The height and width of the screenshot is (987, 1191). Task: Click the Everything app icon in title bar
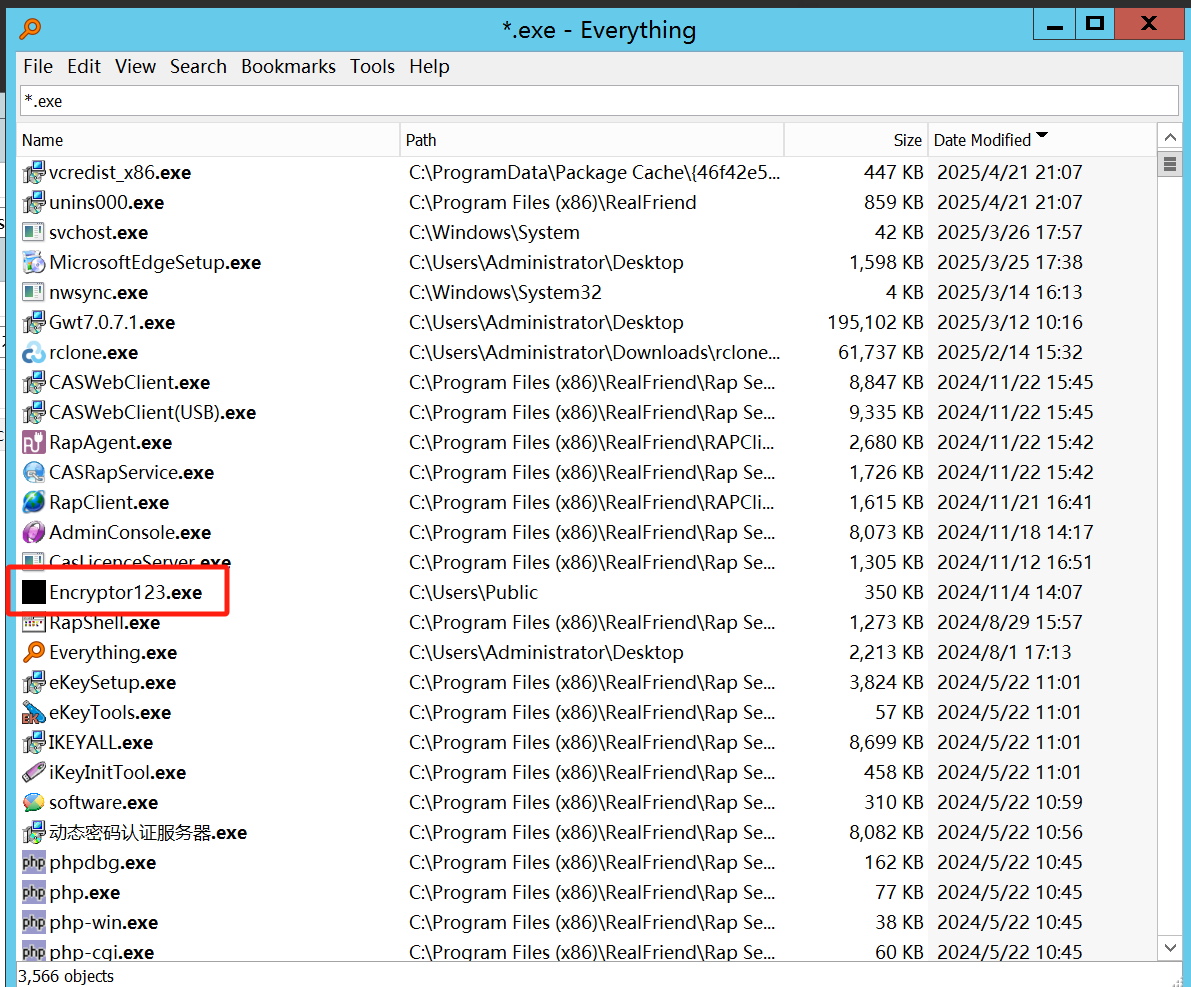pyautogui.click(x=31, y=29)
